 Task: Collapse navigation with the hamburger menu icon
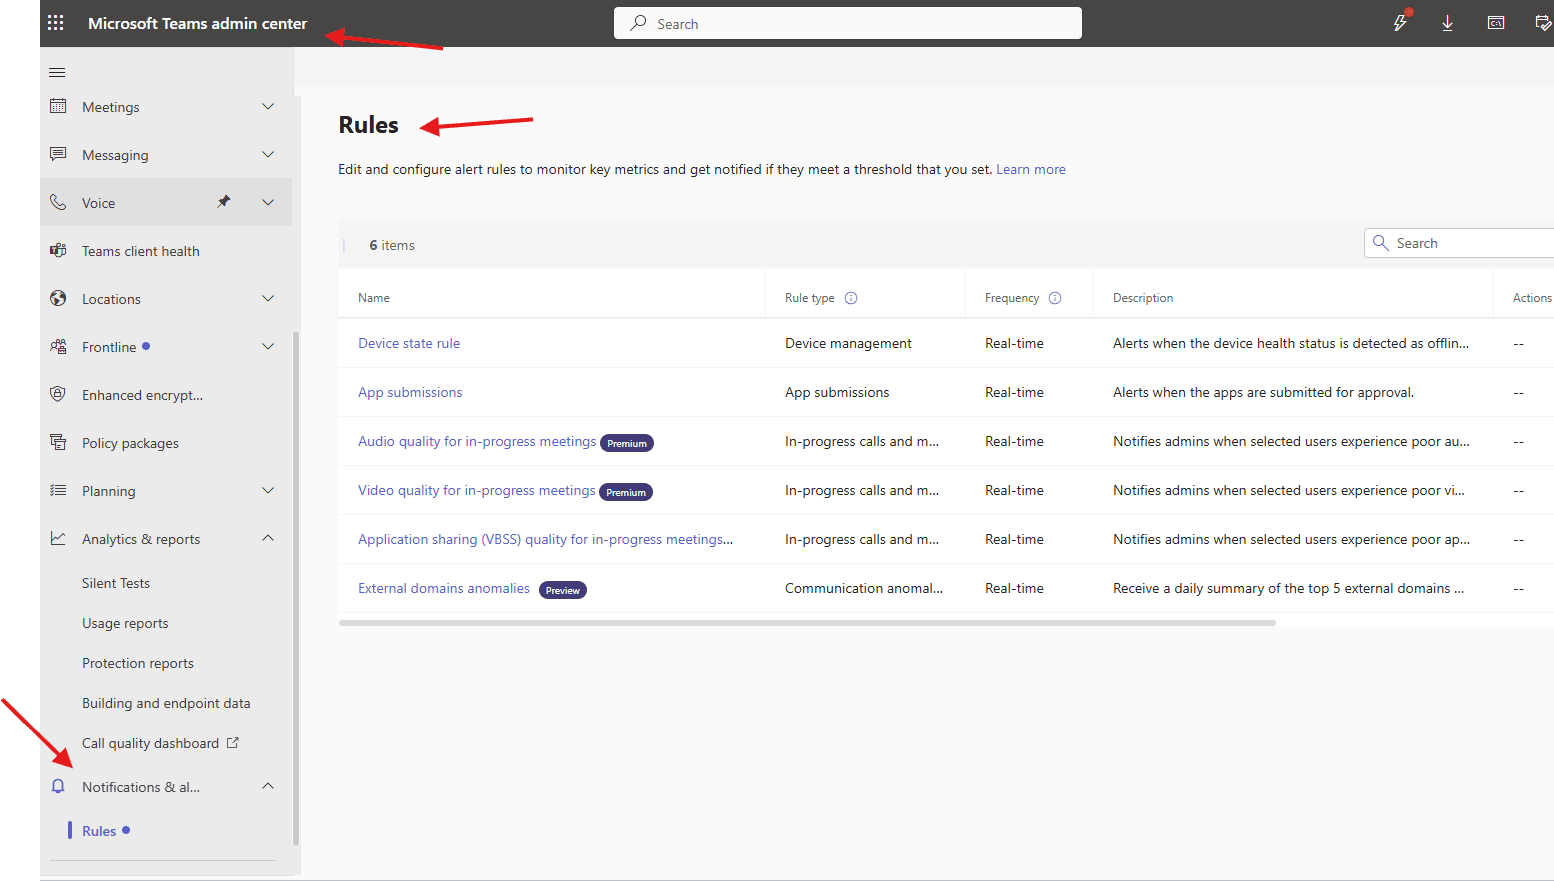(x=57, y=72)
